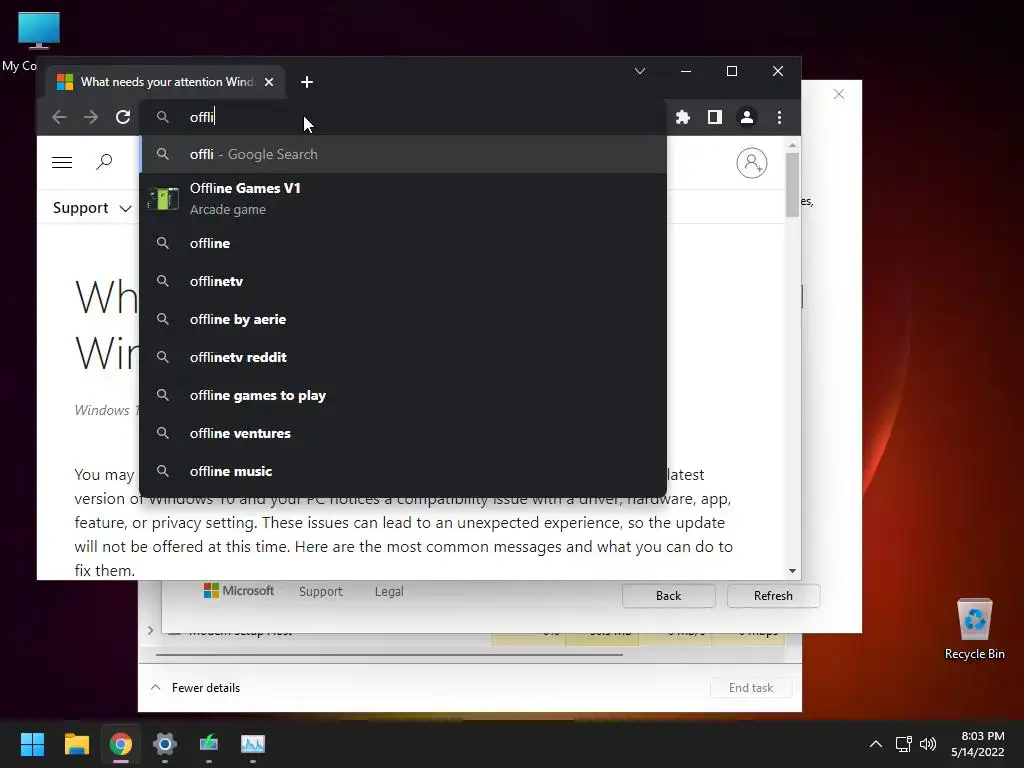Pick 'offline ventures' suggestion
The image size is (1024, 768).
coord(403,433)
